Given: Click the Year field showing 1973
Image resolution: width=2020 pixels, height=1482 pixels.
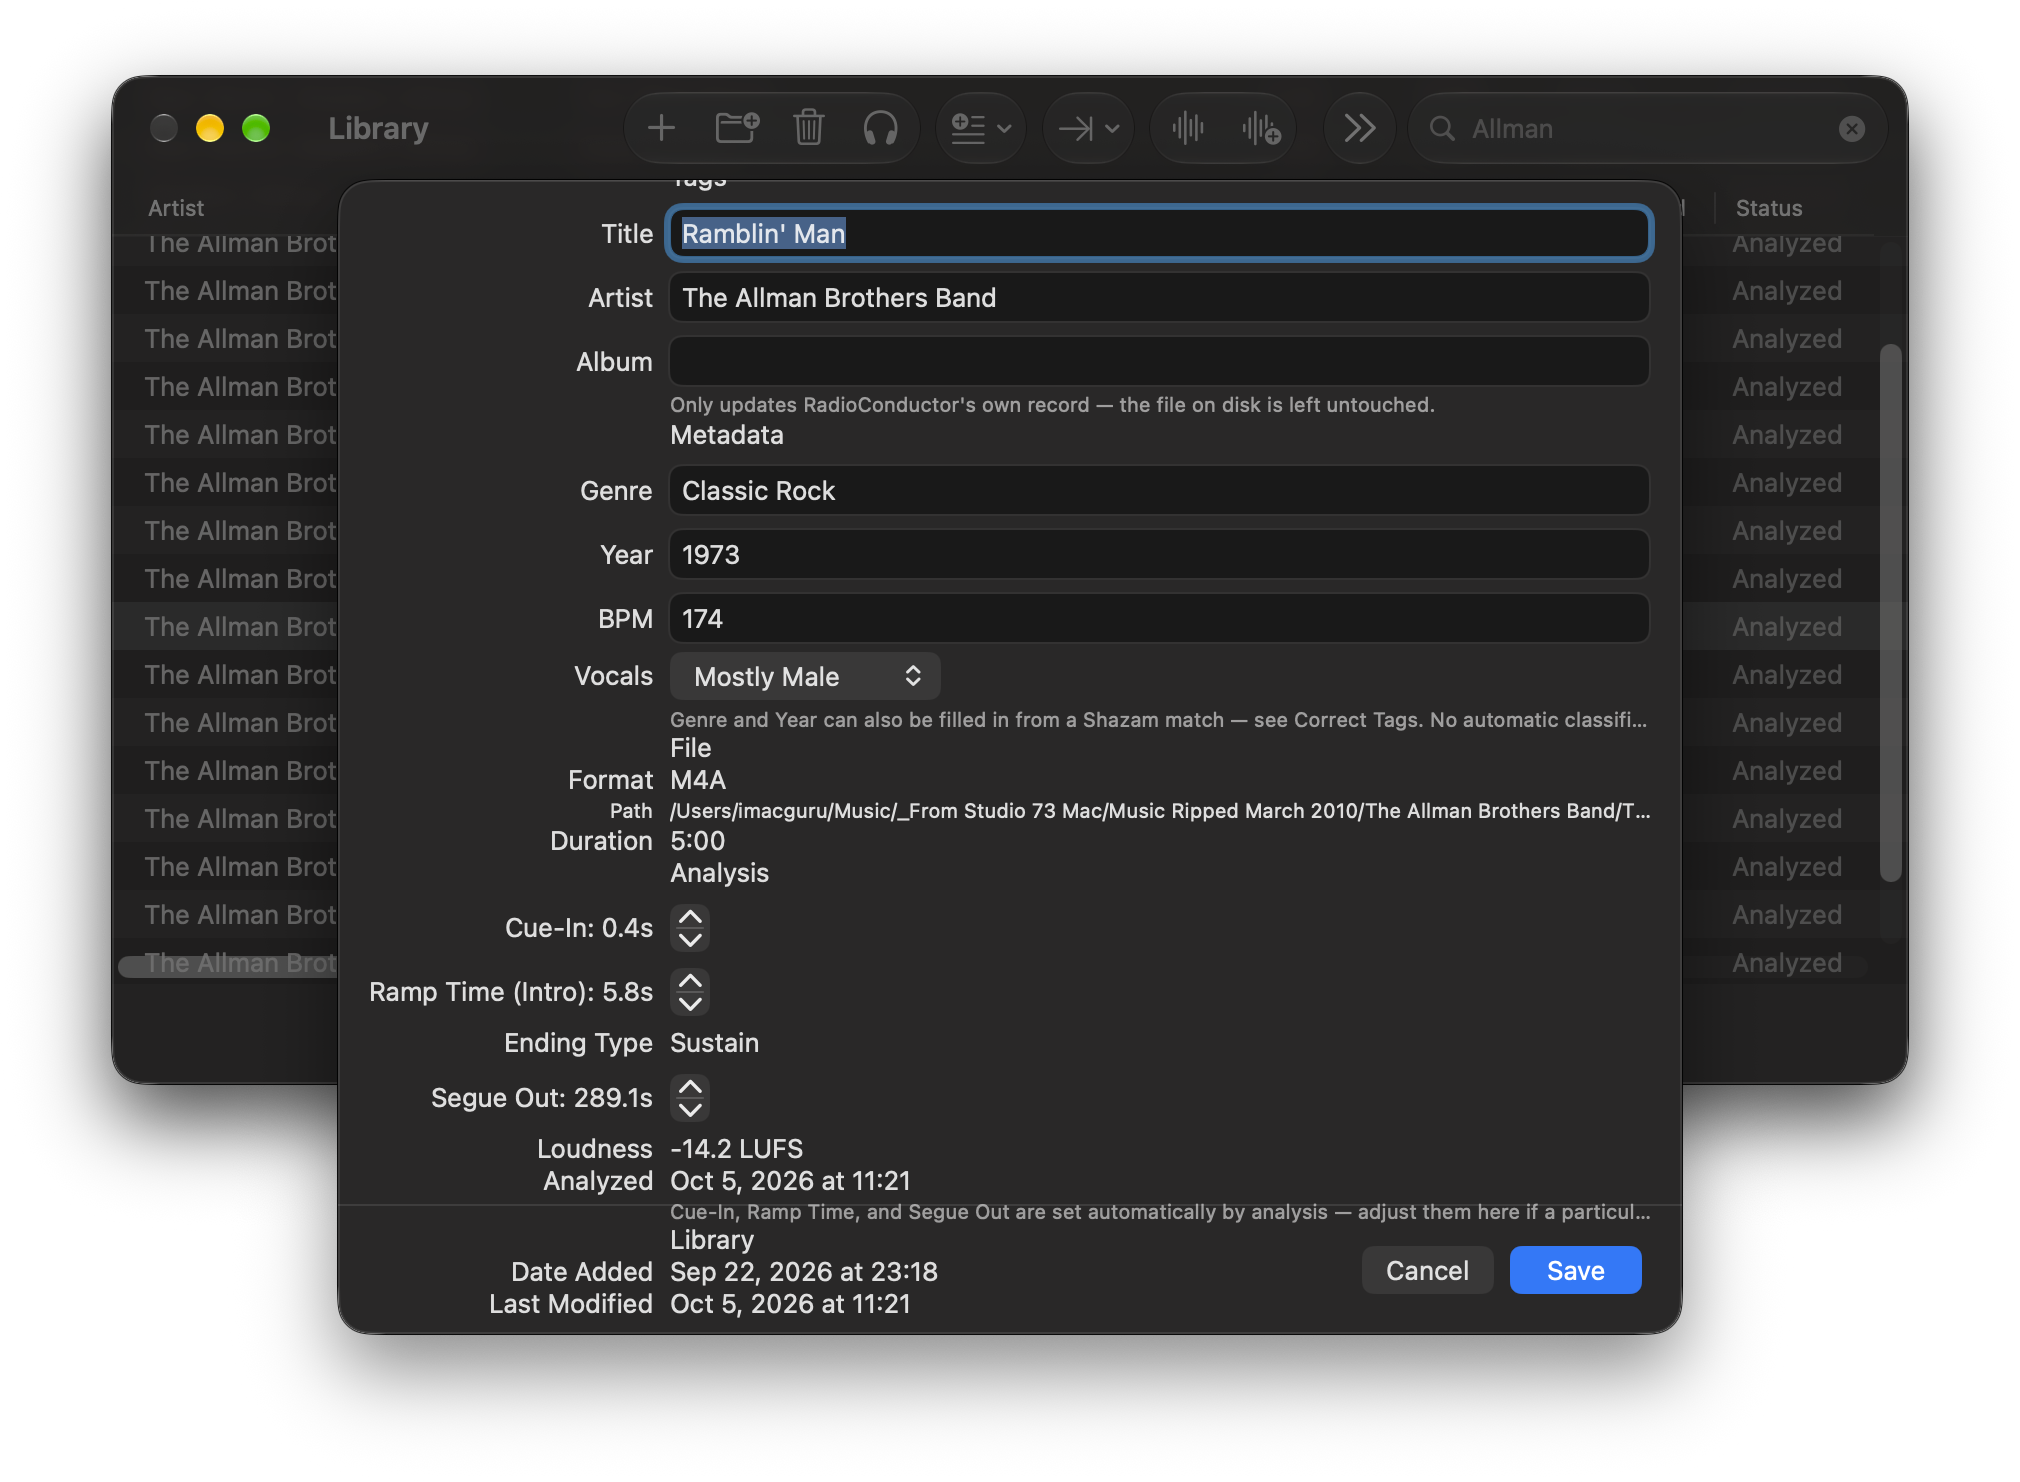Looking at the screenshot, I should 1159,555.
